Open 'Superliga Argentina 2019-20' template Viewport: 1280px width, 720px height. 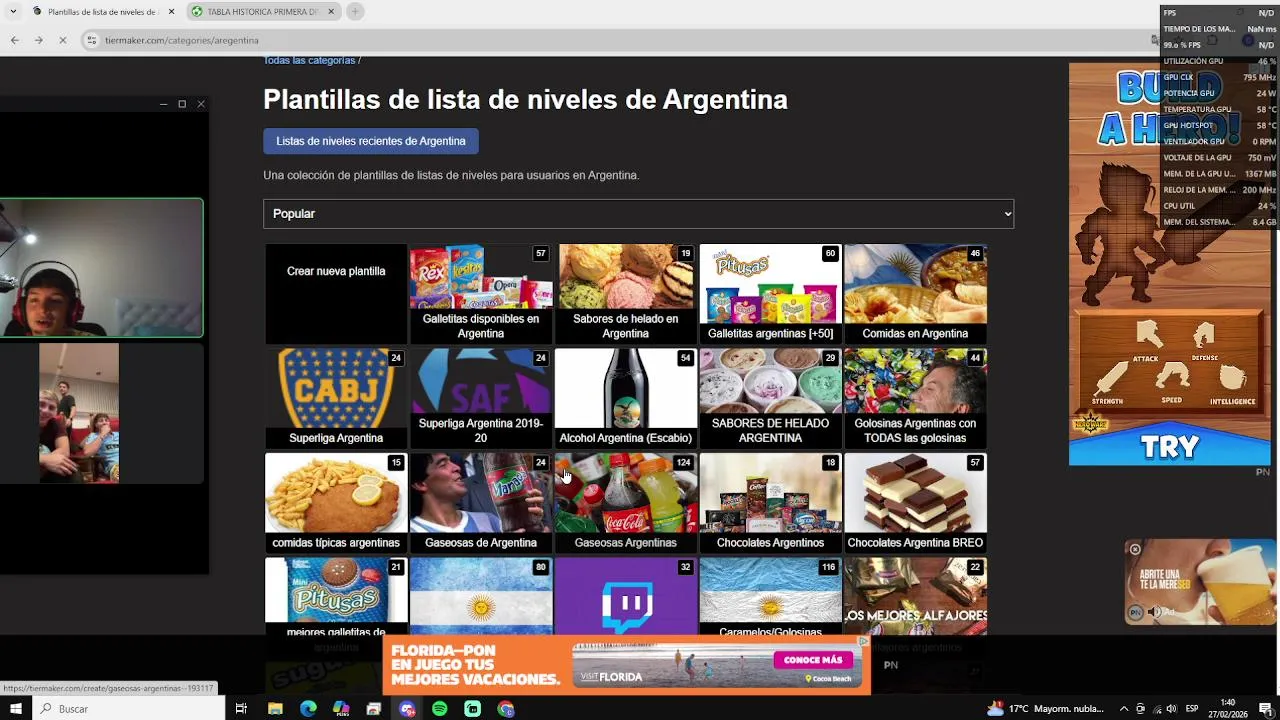pyautogui.click(x=481, y=398)
